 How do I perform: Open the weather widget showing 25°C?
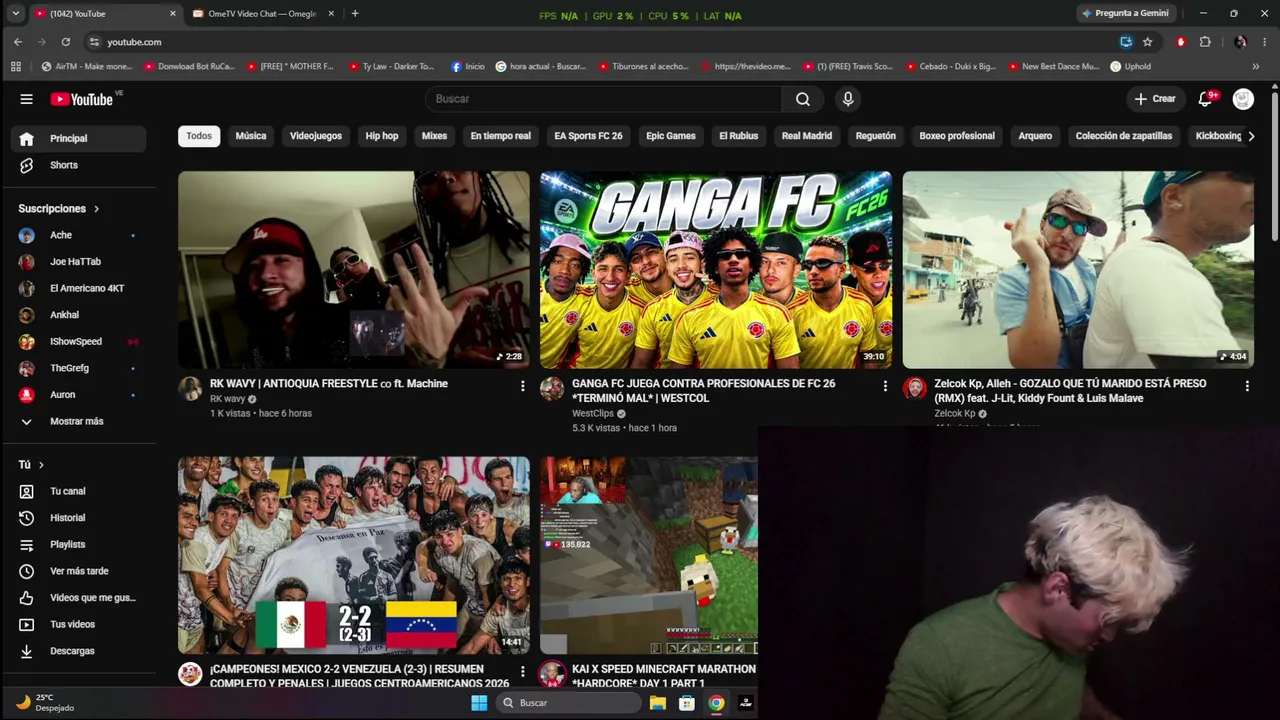pos(45,703)
